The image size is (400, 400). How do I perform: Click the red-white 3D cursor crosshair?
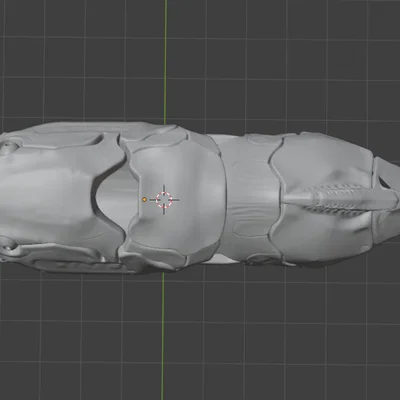[164, 200]
